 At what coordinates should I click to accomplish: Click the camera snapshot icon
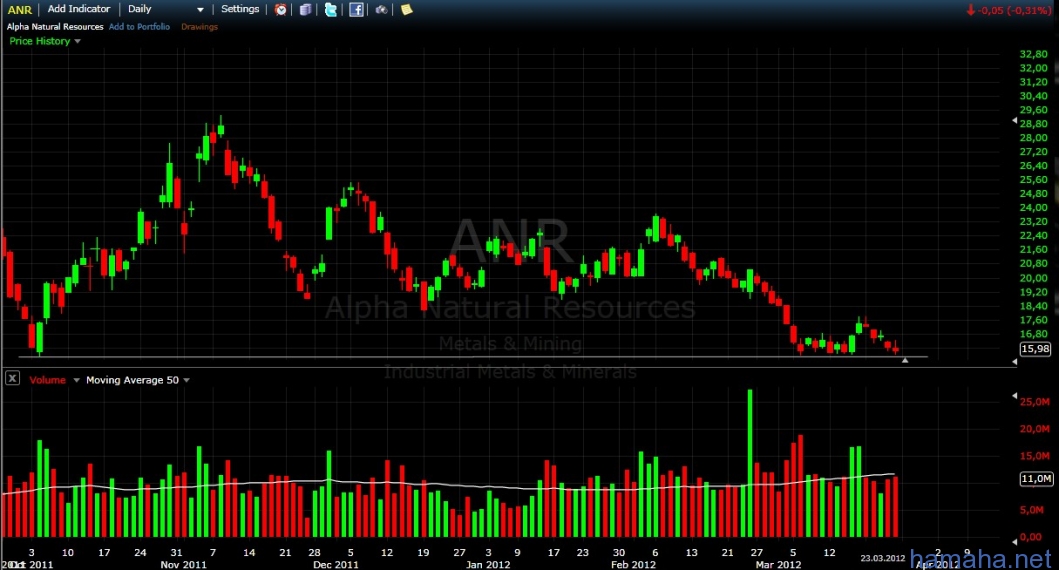click(382, 9)
